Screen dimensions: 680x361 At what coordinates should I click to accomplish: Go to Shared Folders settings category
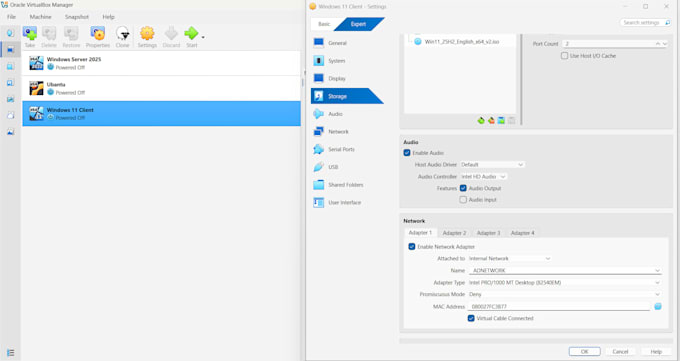(346, 185)
